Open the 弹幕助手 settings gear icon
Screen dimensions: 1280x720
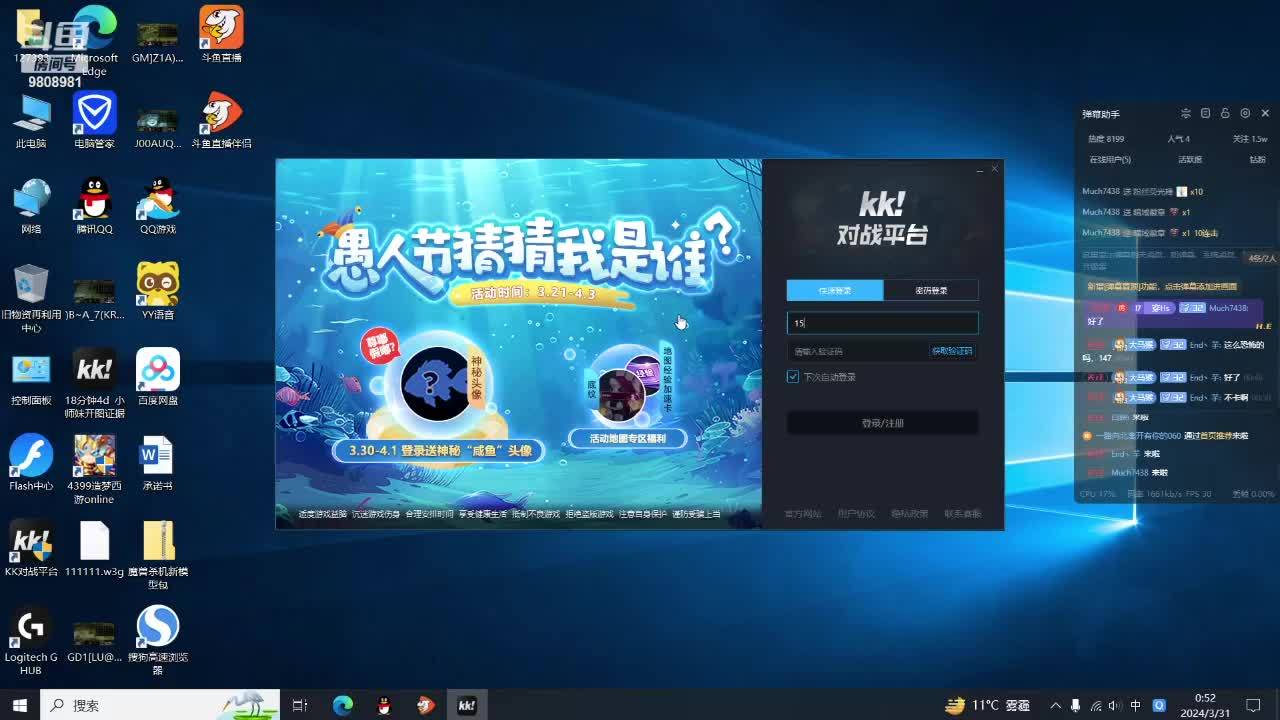1245,114
